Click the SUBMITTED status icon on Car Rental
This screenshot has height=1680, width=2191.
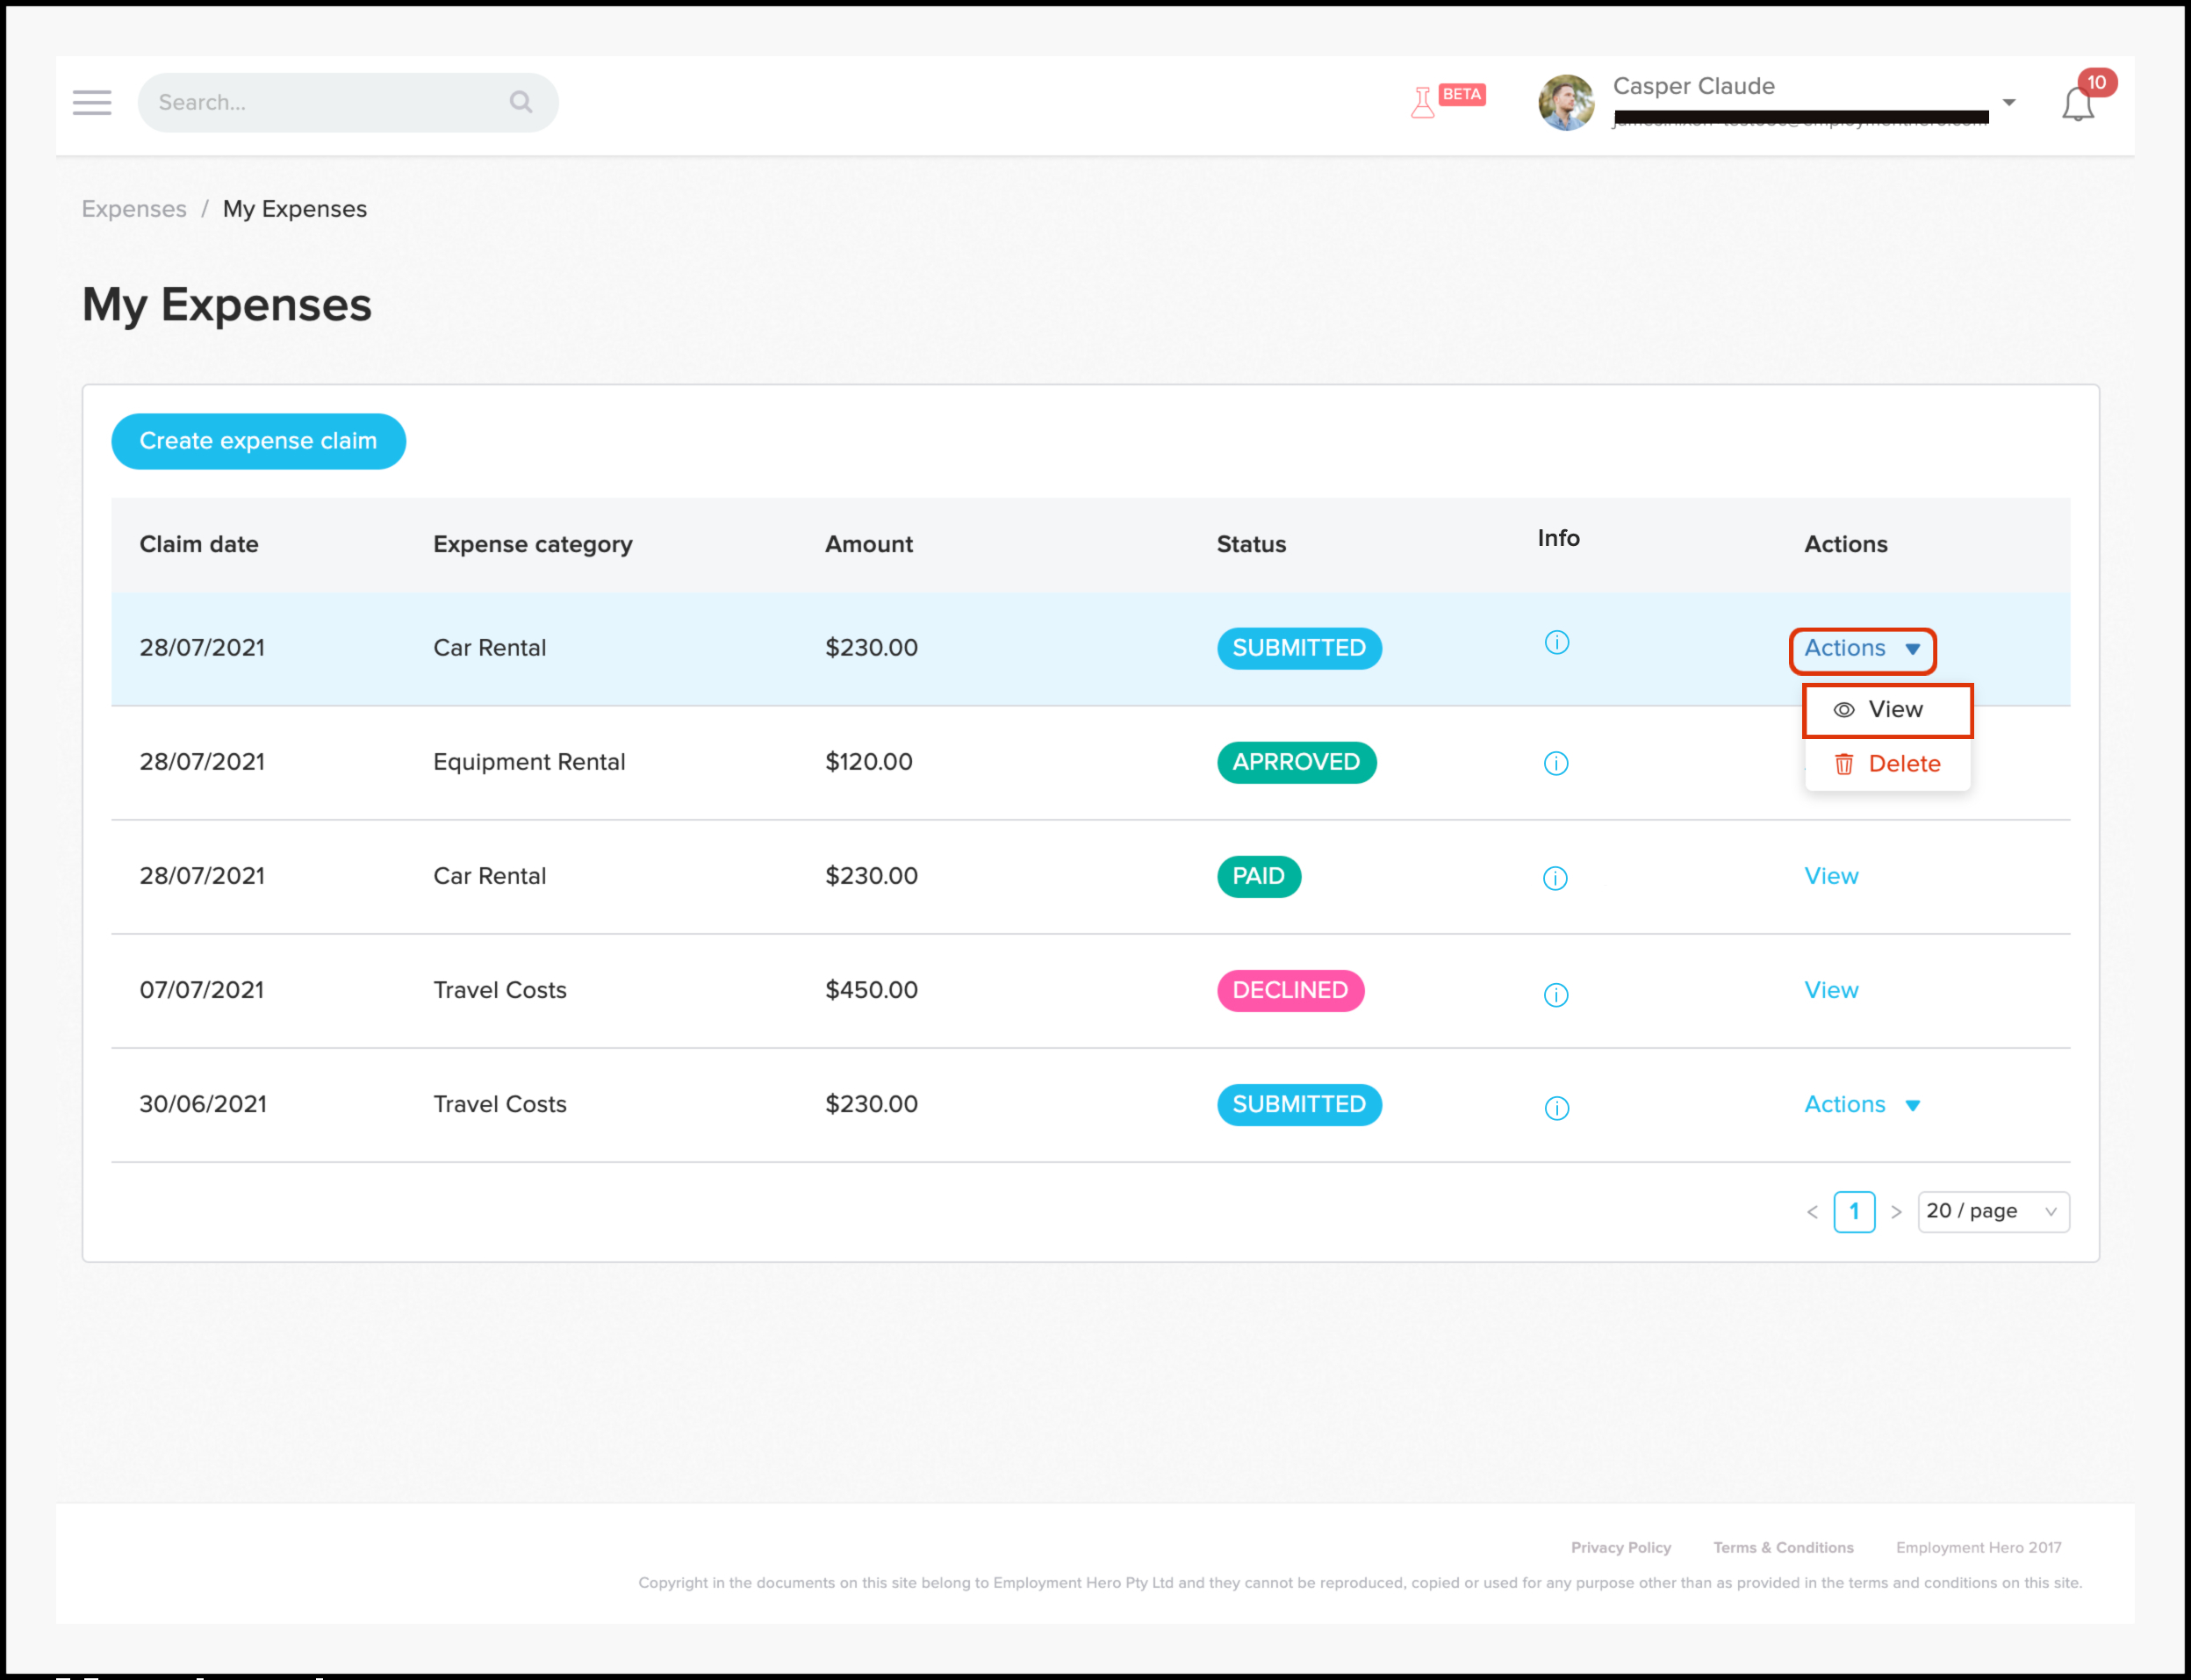1298,648
